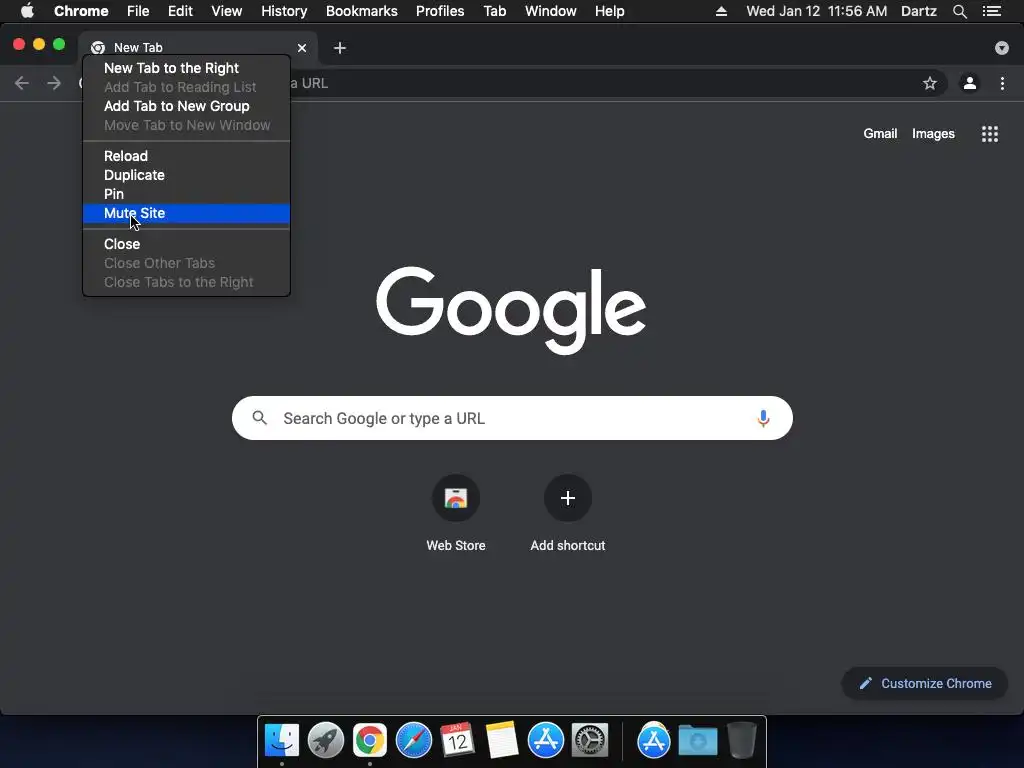Viewport: 1024px width, 768px height.
Task: Go forward with the forward arrow
Action: click(54, 83)
